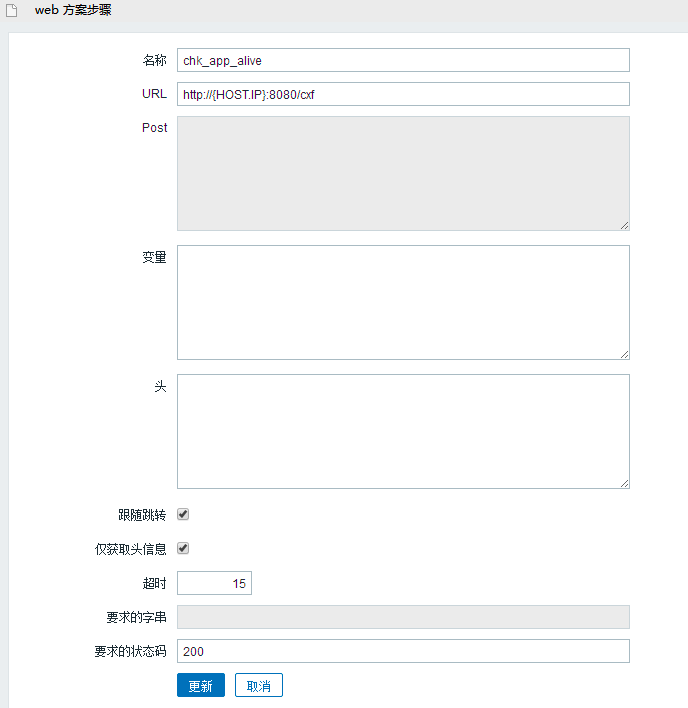
Task: Click inside the 变量 text area
Action: (403, 303)
